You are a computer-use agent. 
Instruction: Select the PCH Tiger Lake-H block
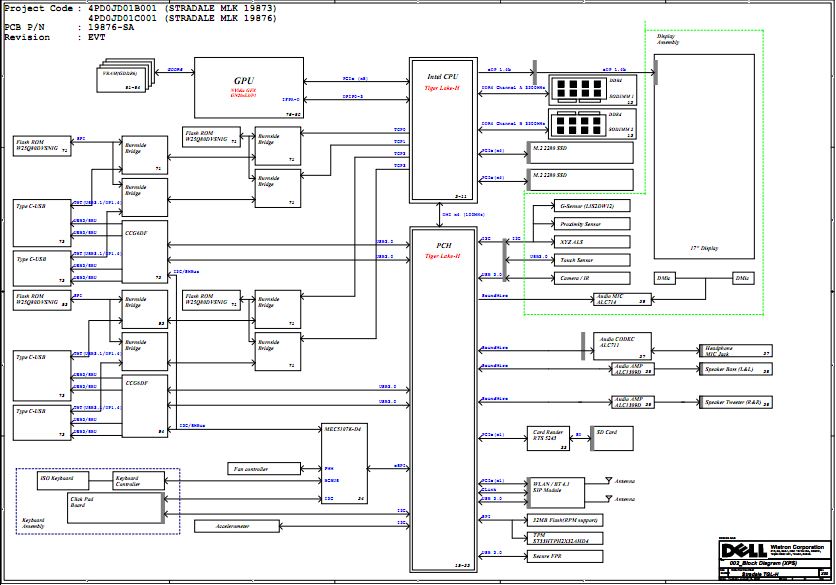pos(443,399)
